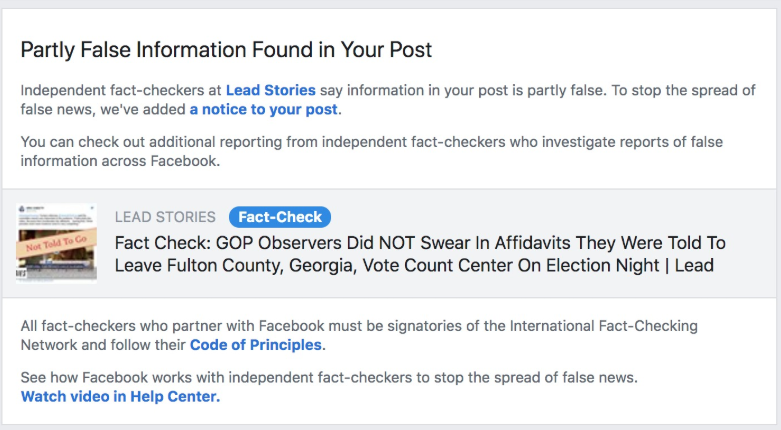Click the "You can check out additional reporting" paragraph
This screenshot has width=781, height=430.
click(x=372, y=151)
